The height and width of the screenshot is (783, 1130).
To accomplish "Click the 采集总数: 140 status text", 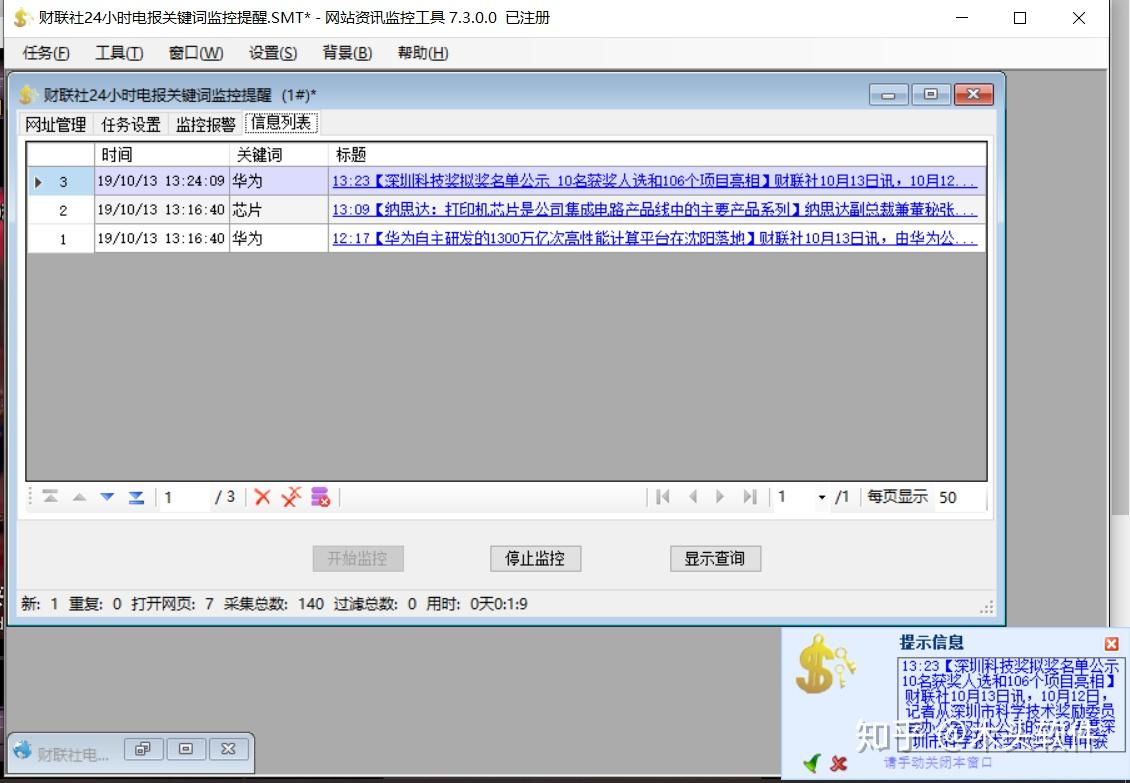I will pyautogui.click(x=274, y=603).
